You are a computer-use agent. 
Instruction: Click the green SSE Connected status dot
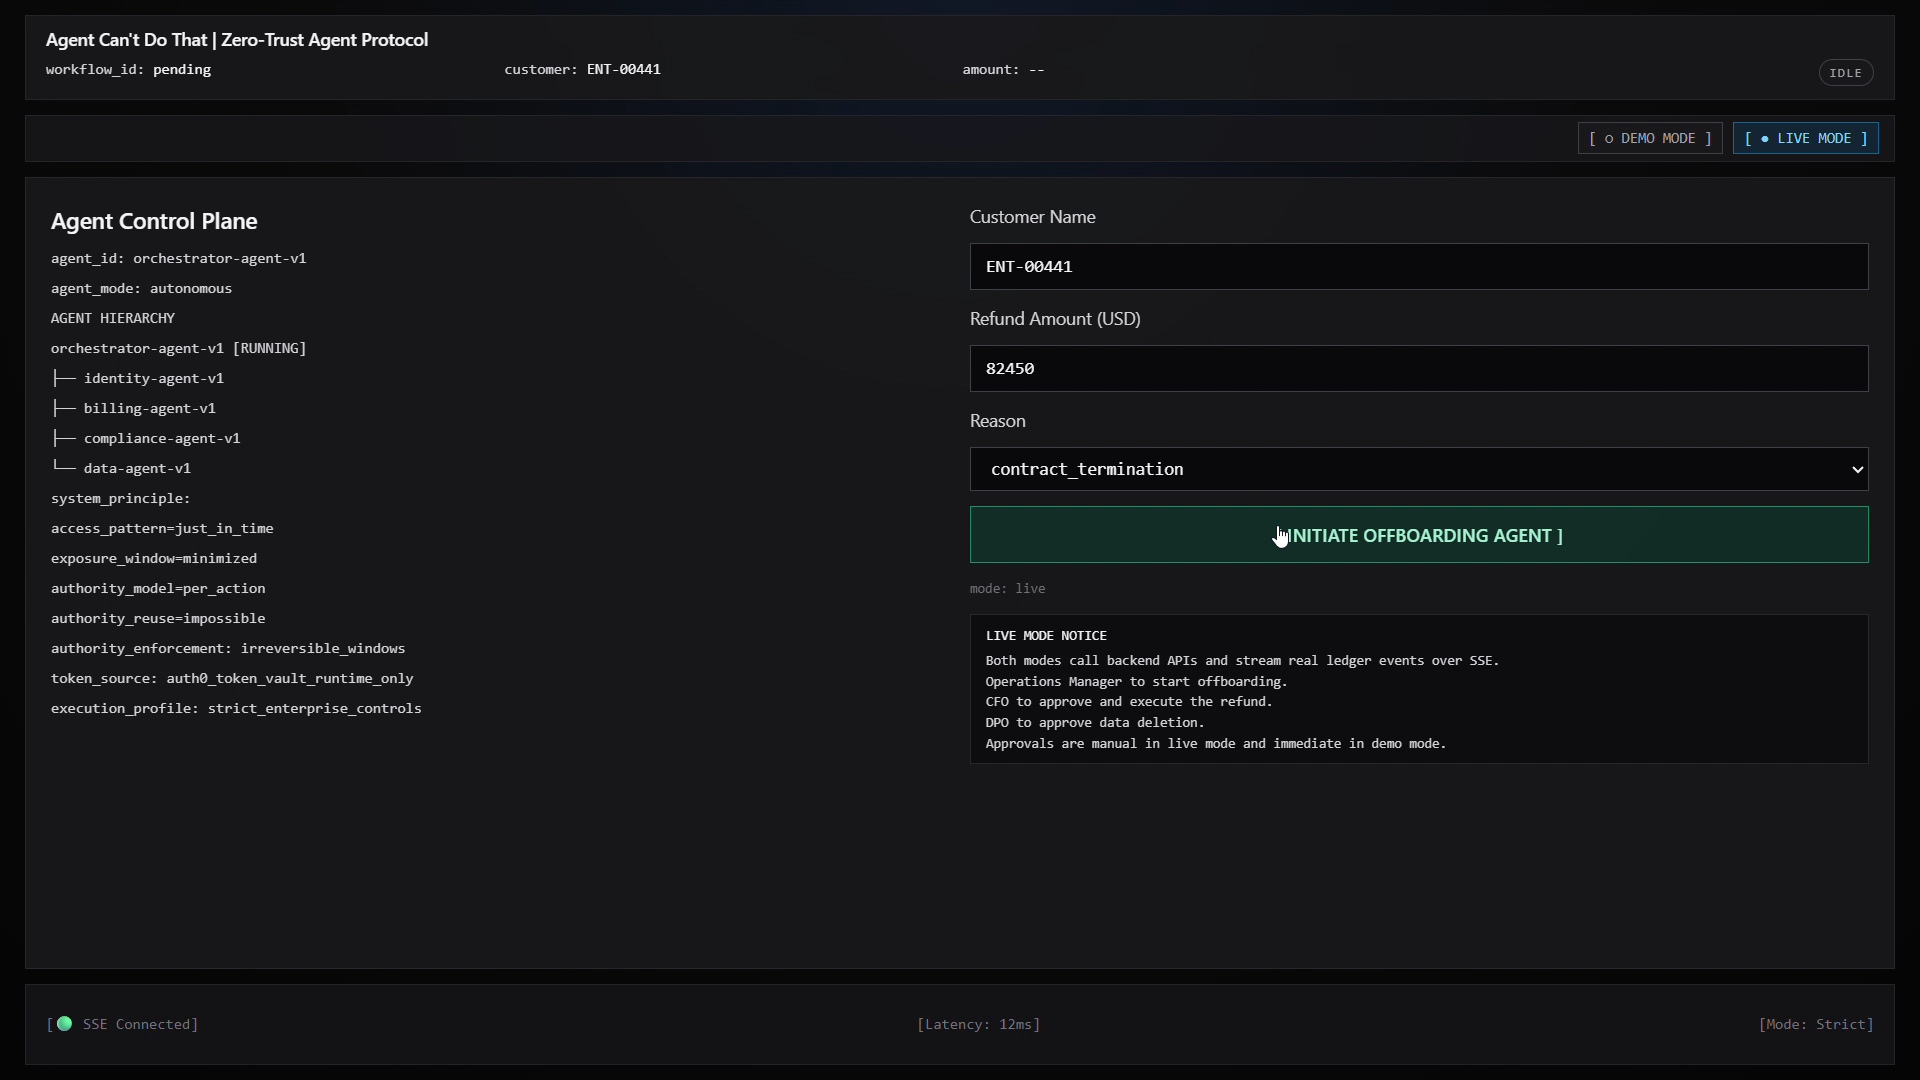(x=64, y=1023)
